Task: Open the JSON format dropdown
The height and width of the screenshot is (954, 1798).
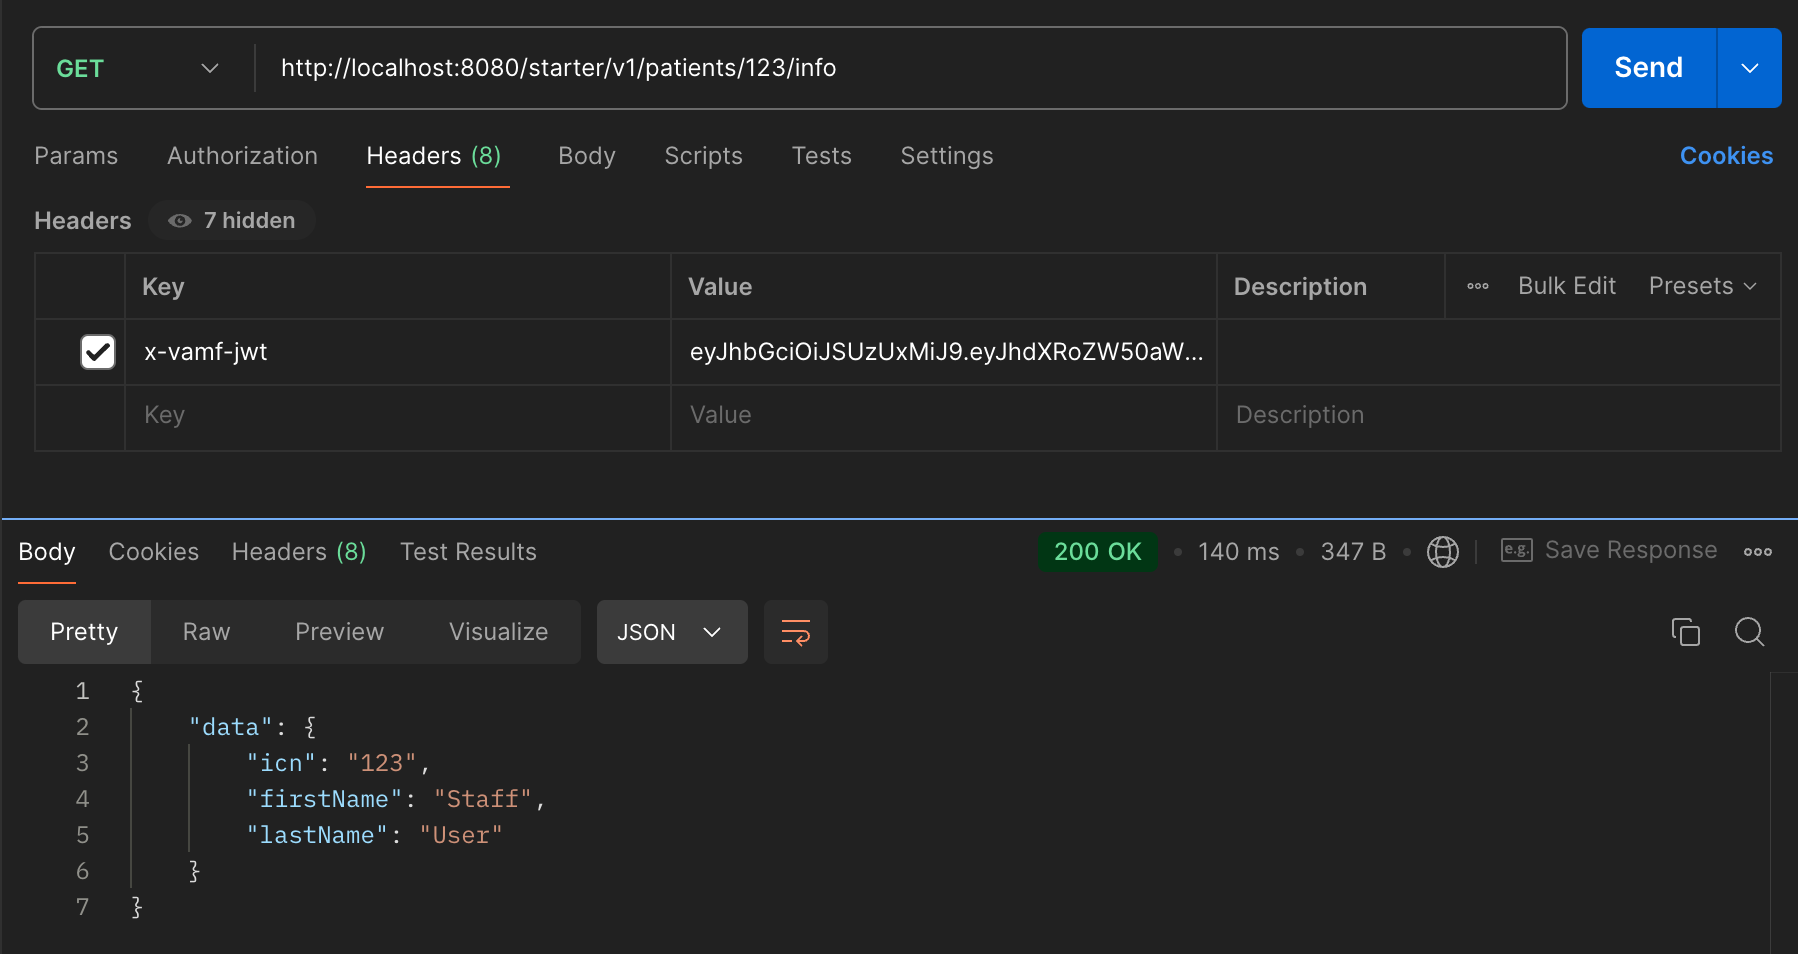Action: pos(671,632)
